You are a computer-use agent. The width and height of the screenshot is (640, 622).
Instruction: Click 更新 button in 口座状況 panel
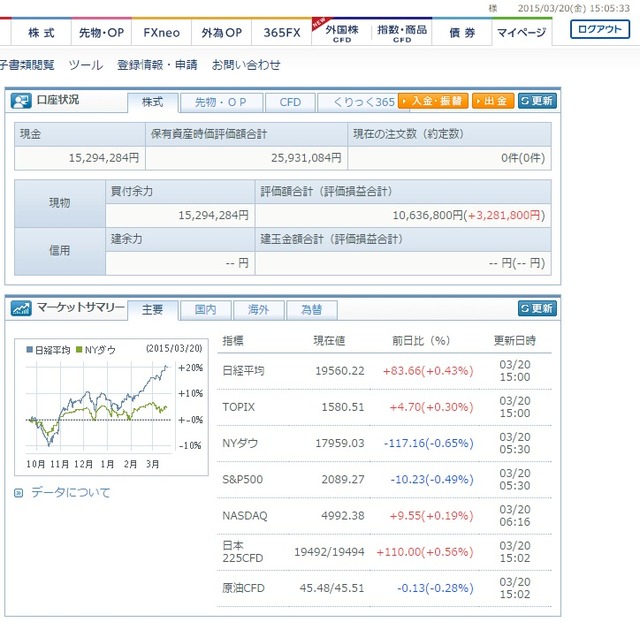coord(537,101)
